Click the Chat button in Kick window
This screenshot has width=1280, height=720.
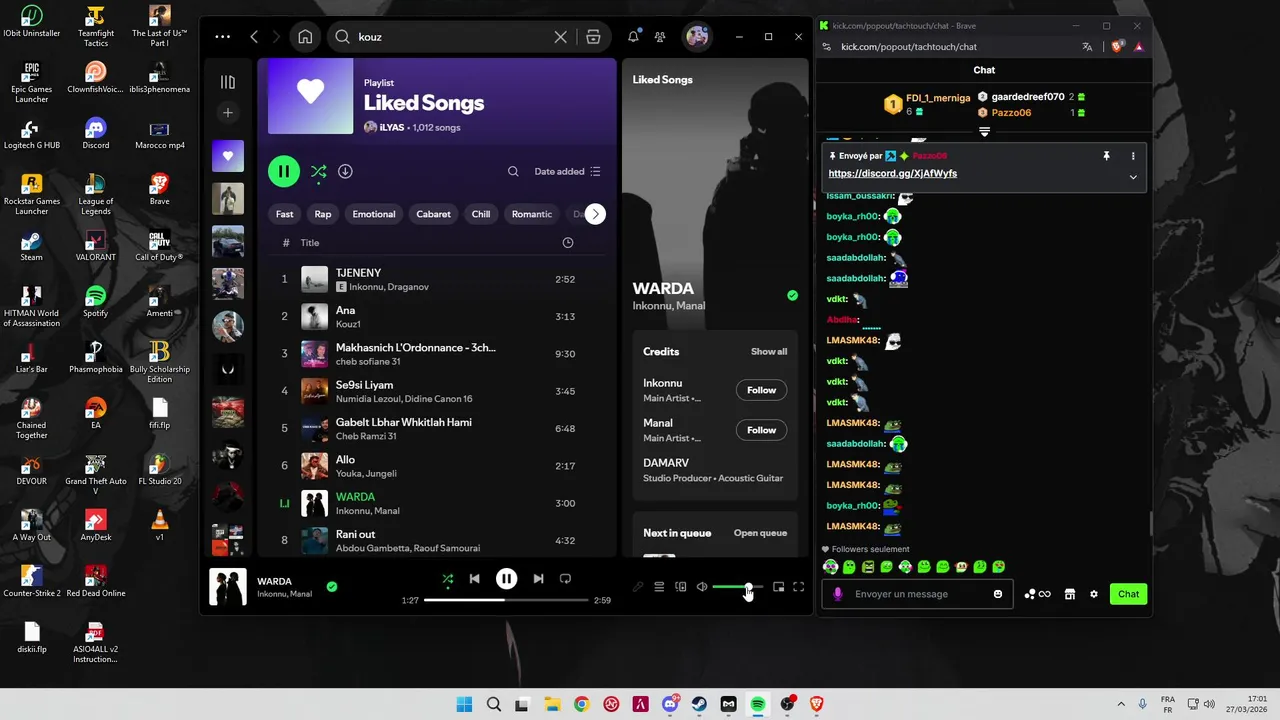1128,594
